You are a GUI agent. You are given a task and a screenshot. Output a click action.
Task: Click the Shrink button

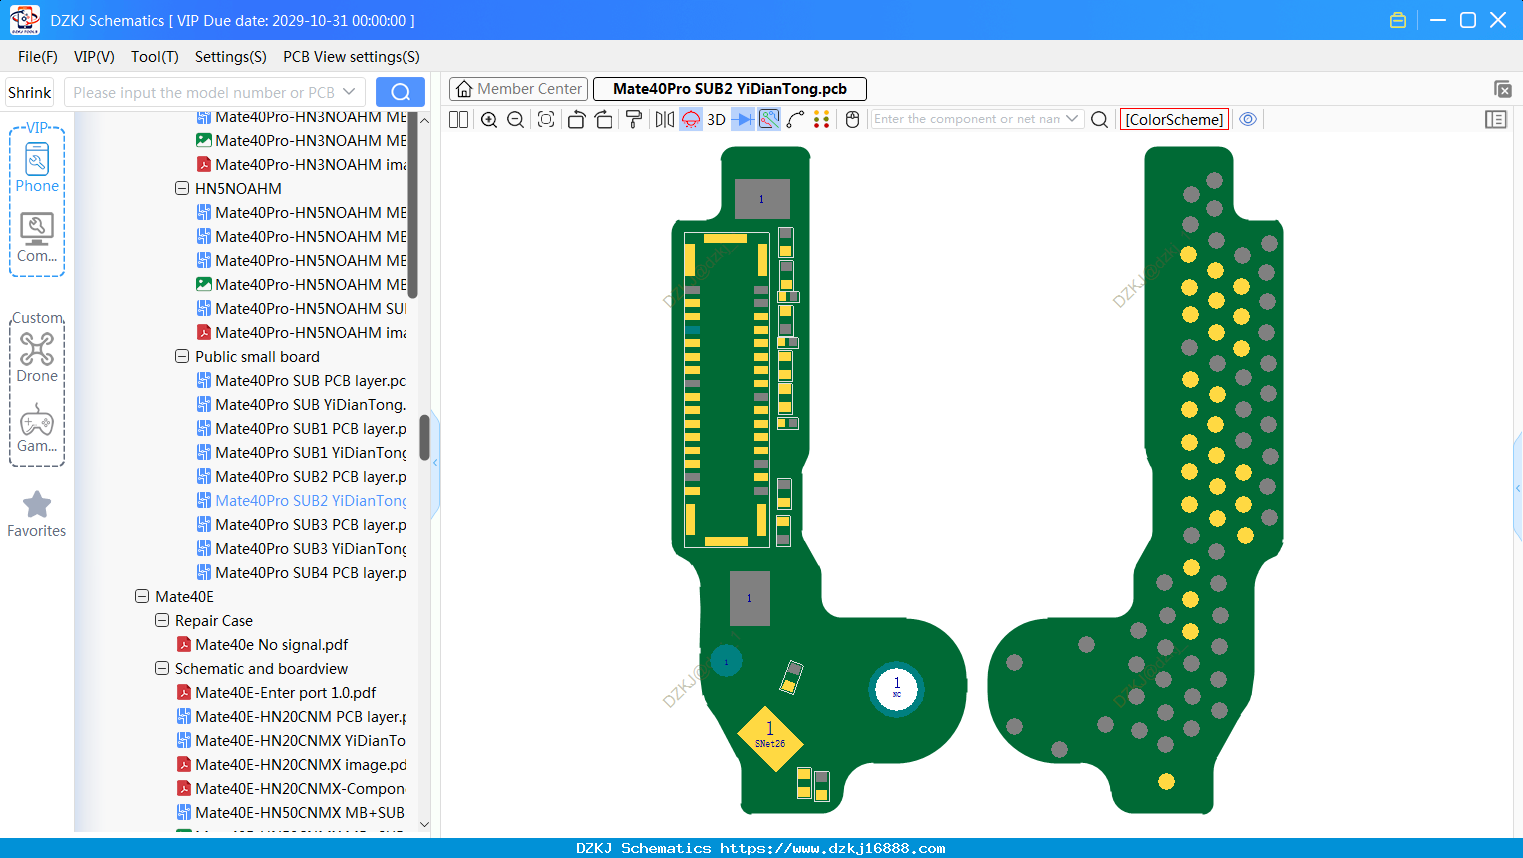point(30,92)
